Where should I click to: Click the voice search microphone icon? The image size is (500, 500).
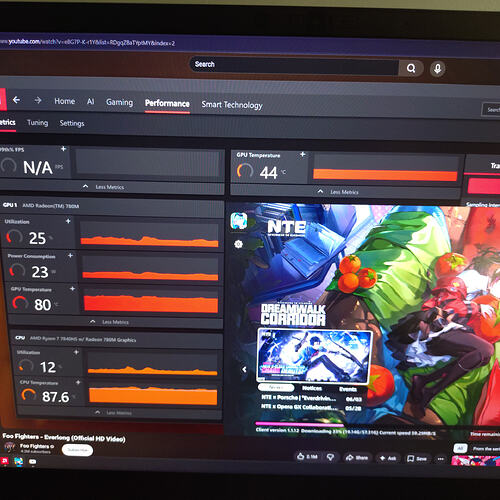point(438,69)
